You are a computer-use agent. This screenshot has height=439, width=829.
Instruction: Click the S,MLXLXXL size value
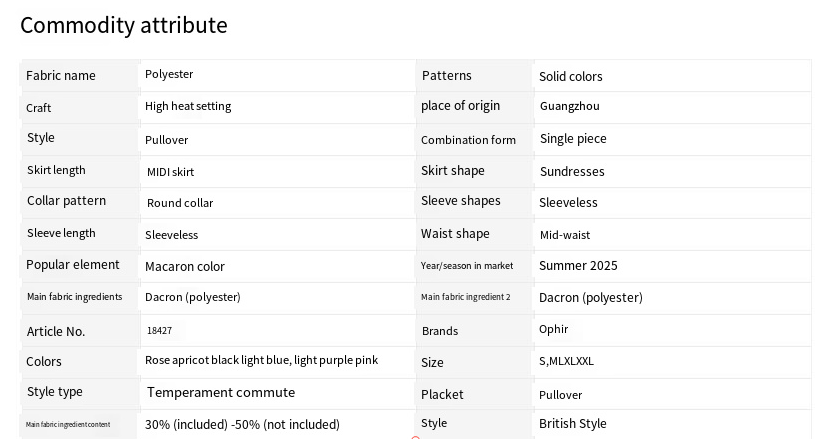pos(566,361)
